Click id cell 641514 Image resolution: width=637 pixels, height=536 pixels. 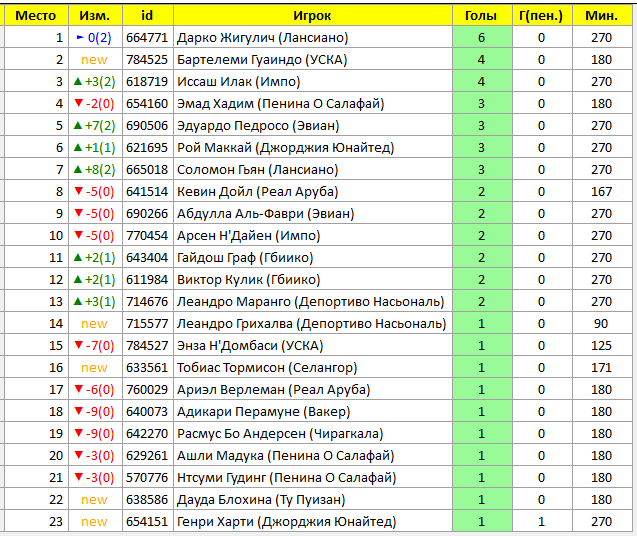(x=147, y=191)
